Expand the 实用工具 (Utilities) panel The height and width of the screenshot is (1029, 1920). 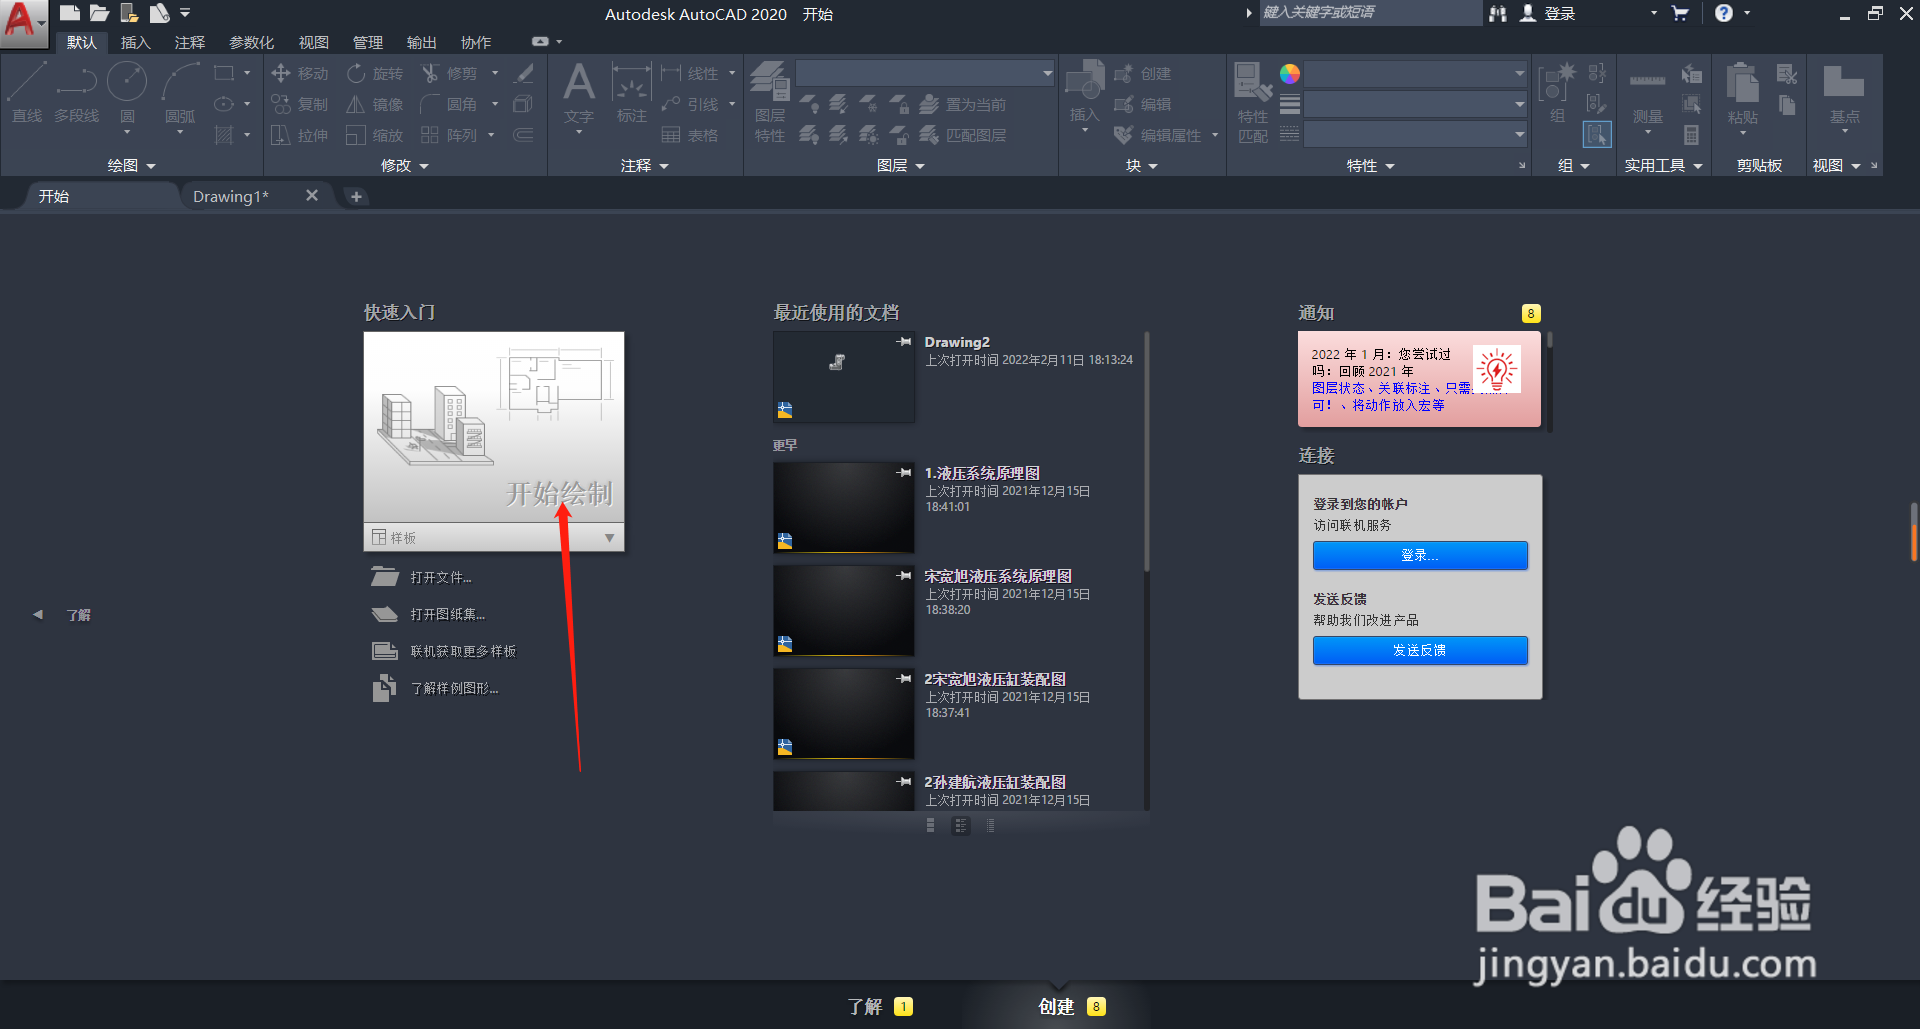click(x=1664, y=166)
